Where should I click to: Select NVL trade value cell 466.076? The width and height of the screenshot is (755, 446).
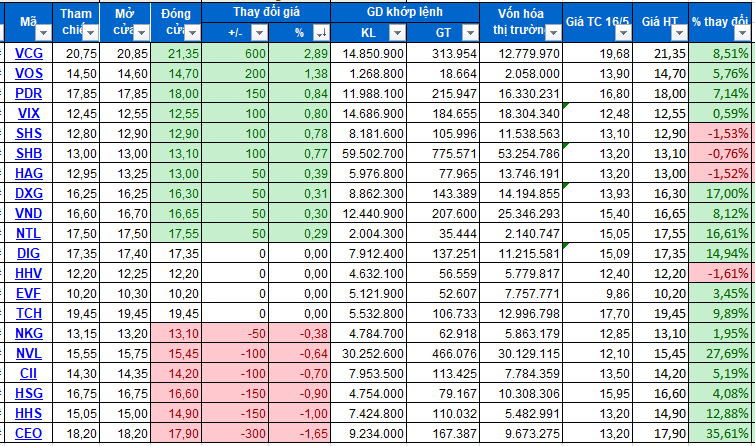click(443, 354)
